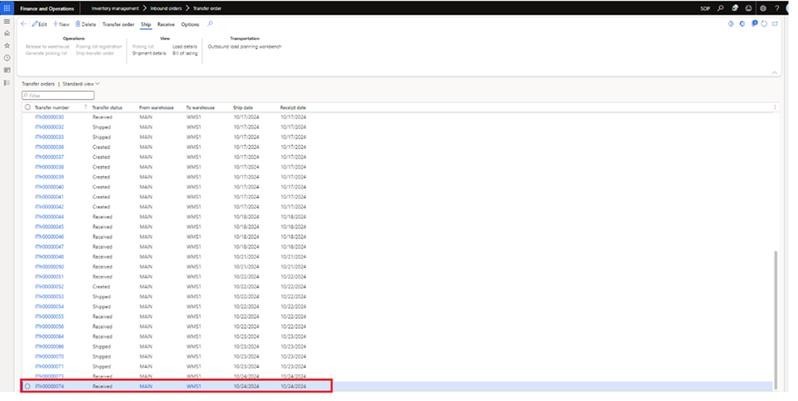Open transfer order ITH00000044 link
This screenshot has width=798, height=401.
[49, 216]
